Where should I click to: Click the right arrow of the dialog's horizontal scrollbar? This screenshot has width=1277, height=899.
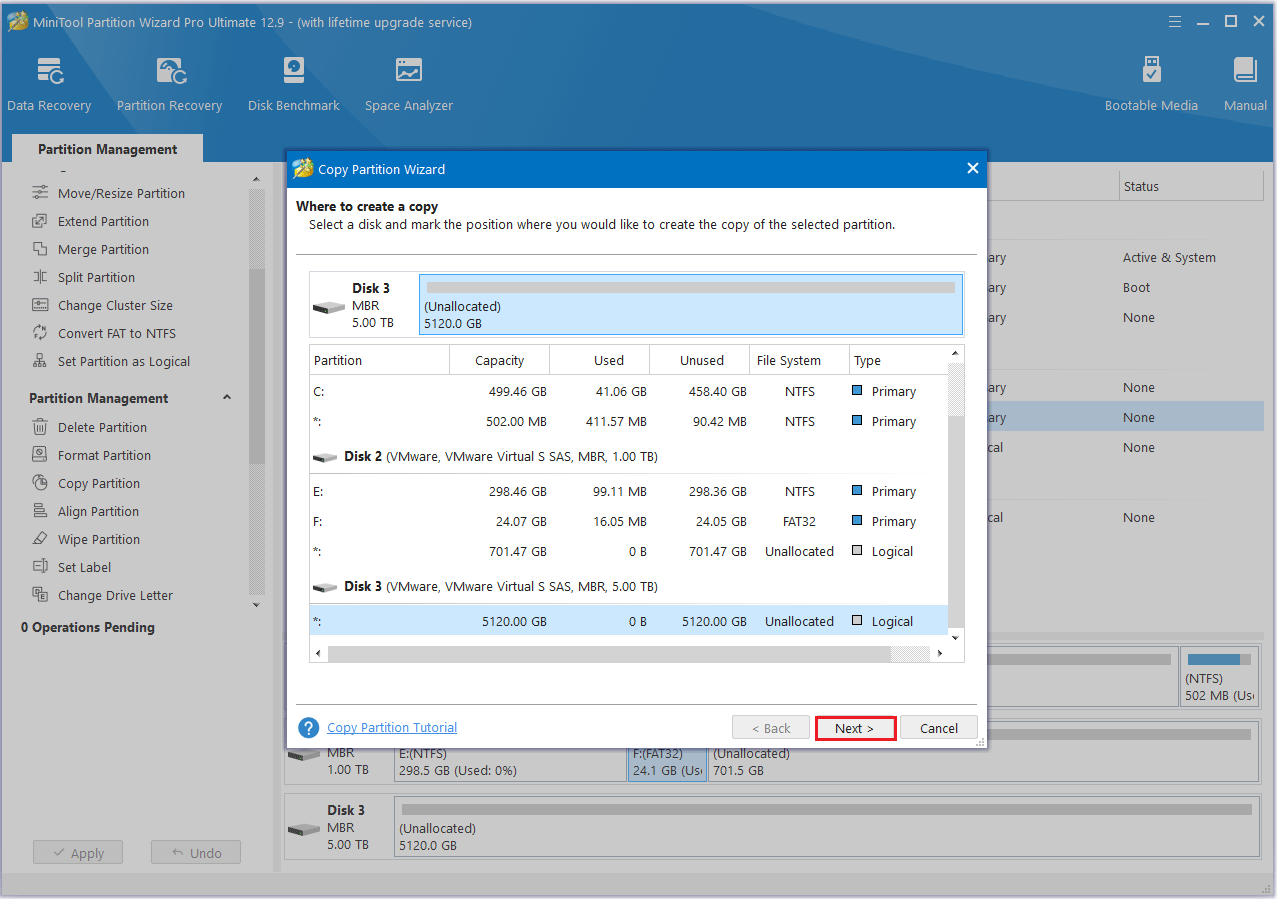[939, 653]
